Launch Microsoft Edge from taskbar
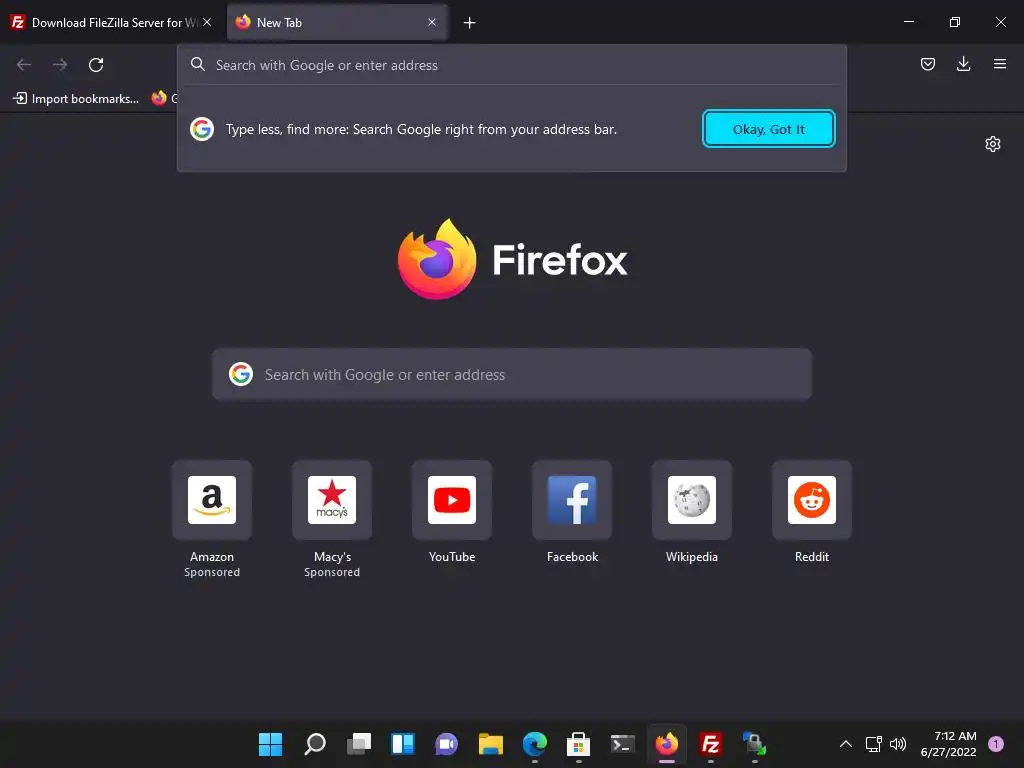 point(534,744)
